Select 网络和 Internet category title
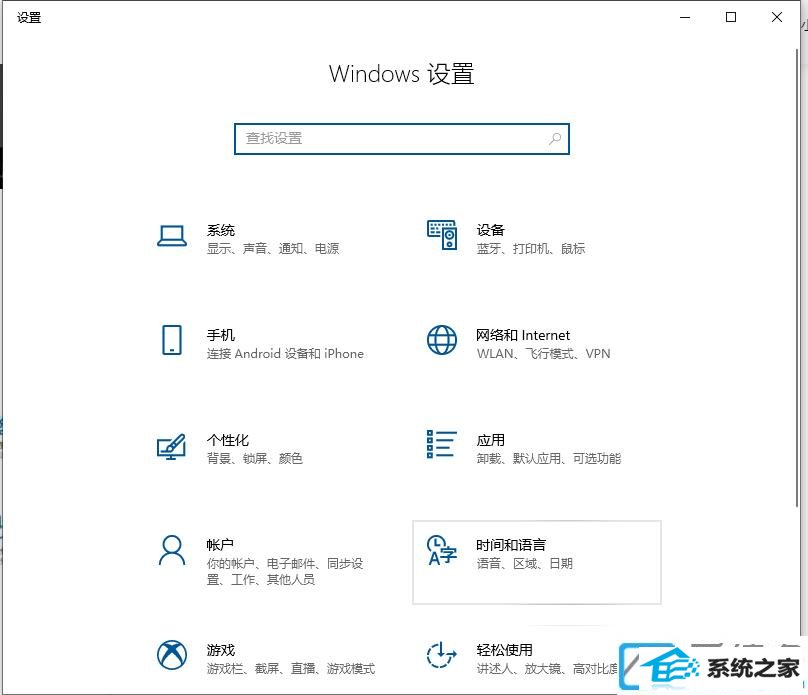The width and height of the screenshot is (808, 695). 523,335
